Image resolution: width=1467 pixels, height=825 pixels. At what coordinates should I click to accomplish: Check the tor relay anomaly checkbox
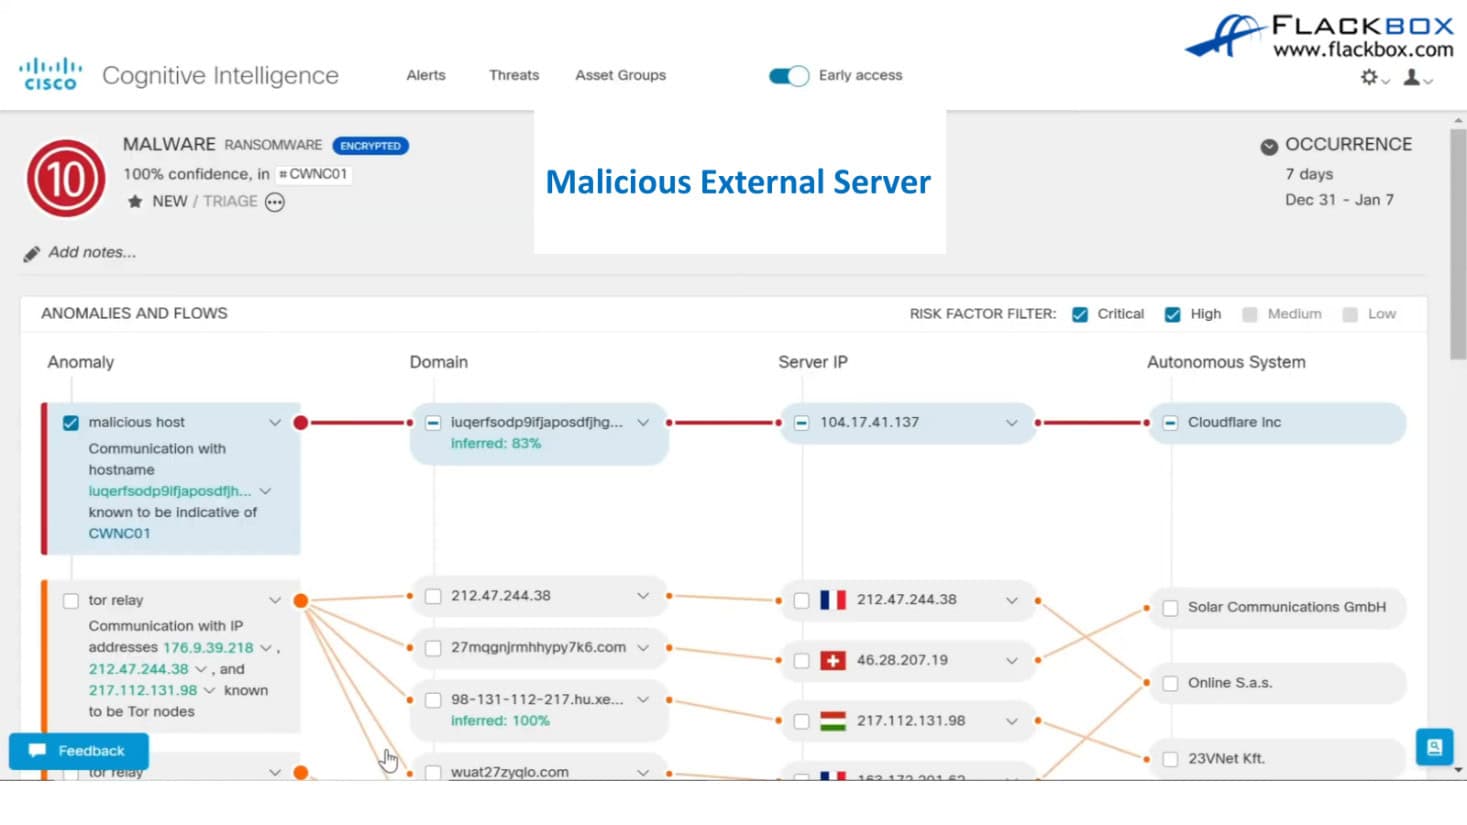[x=71, y=601]
